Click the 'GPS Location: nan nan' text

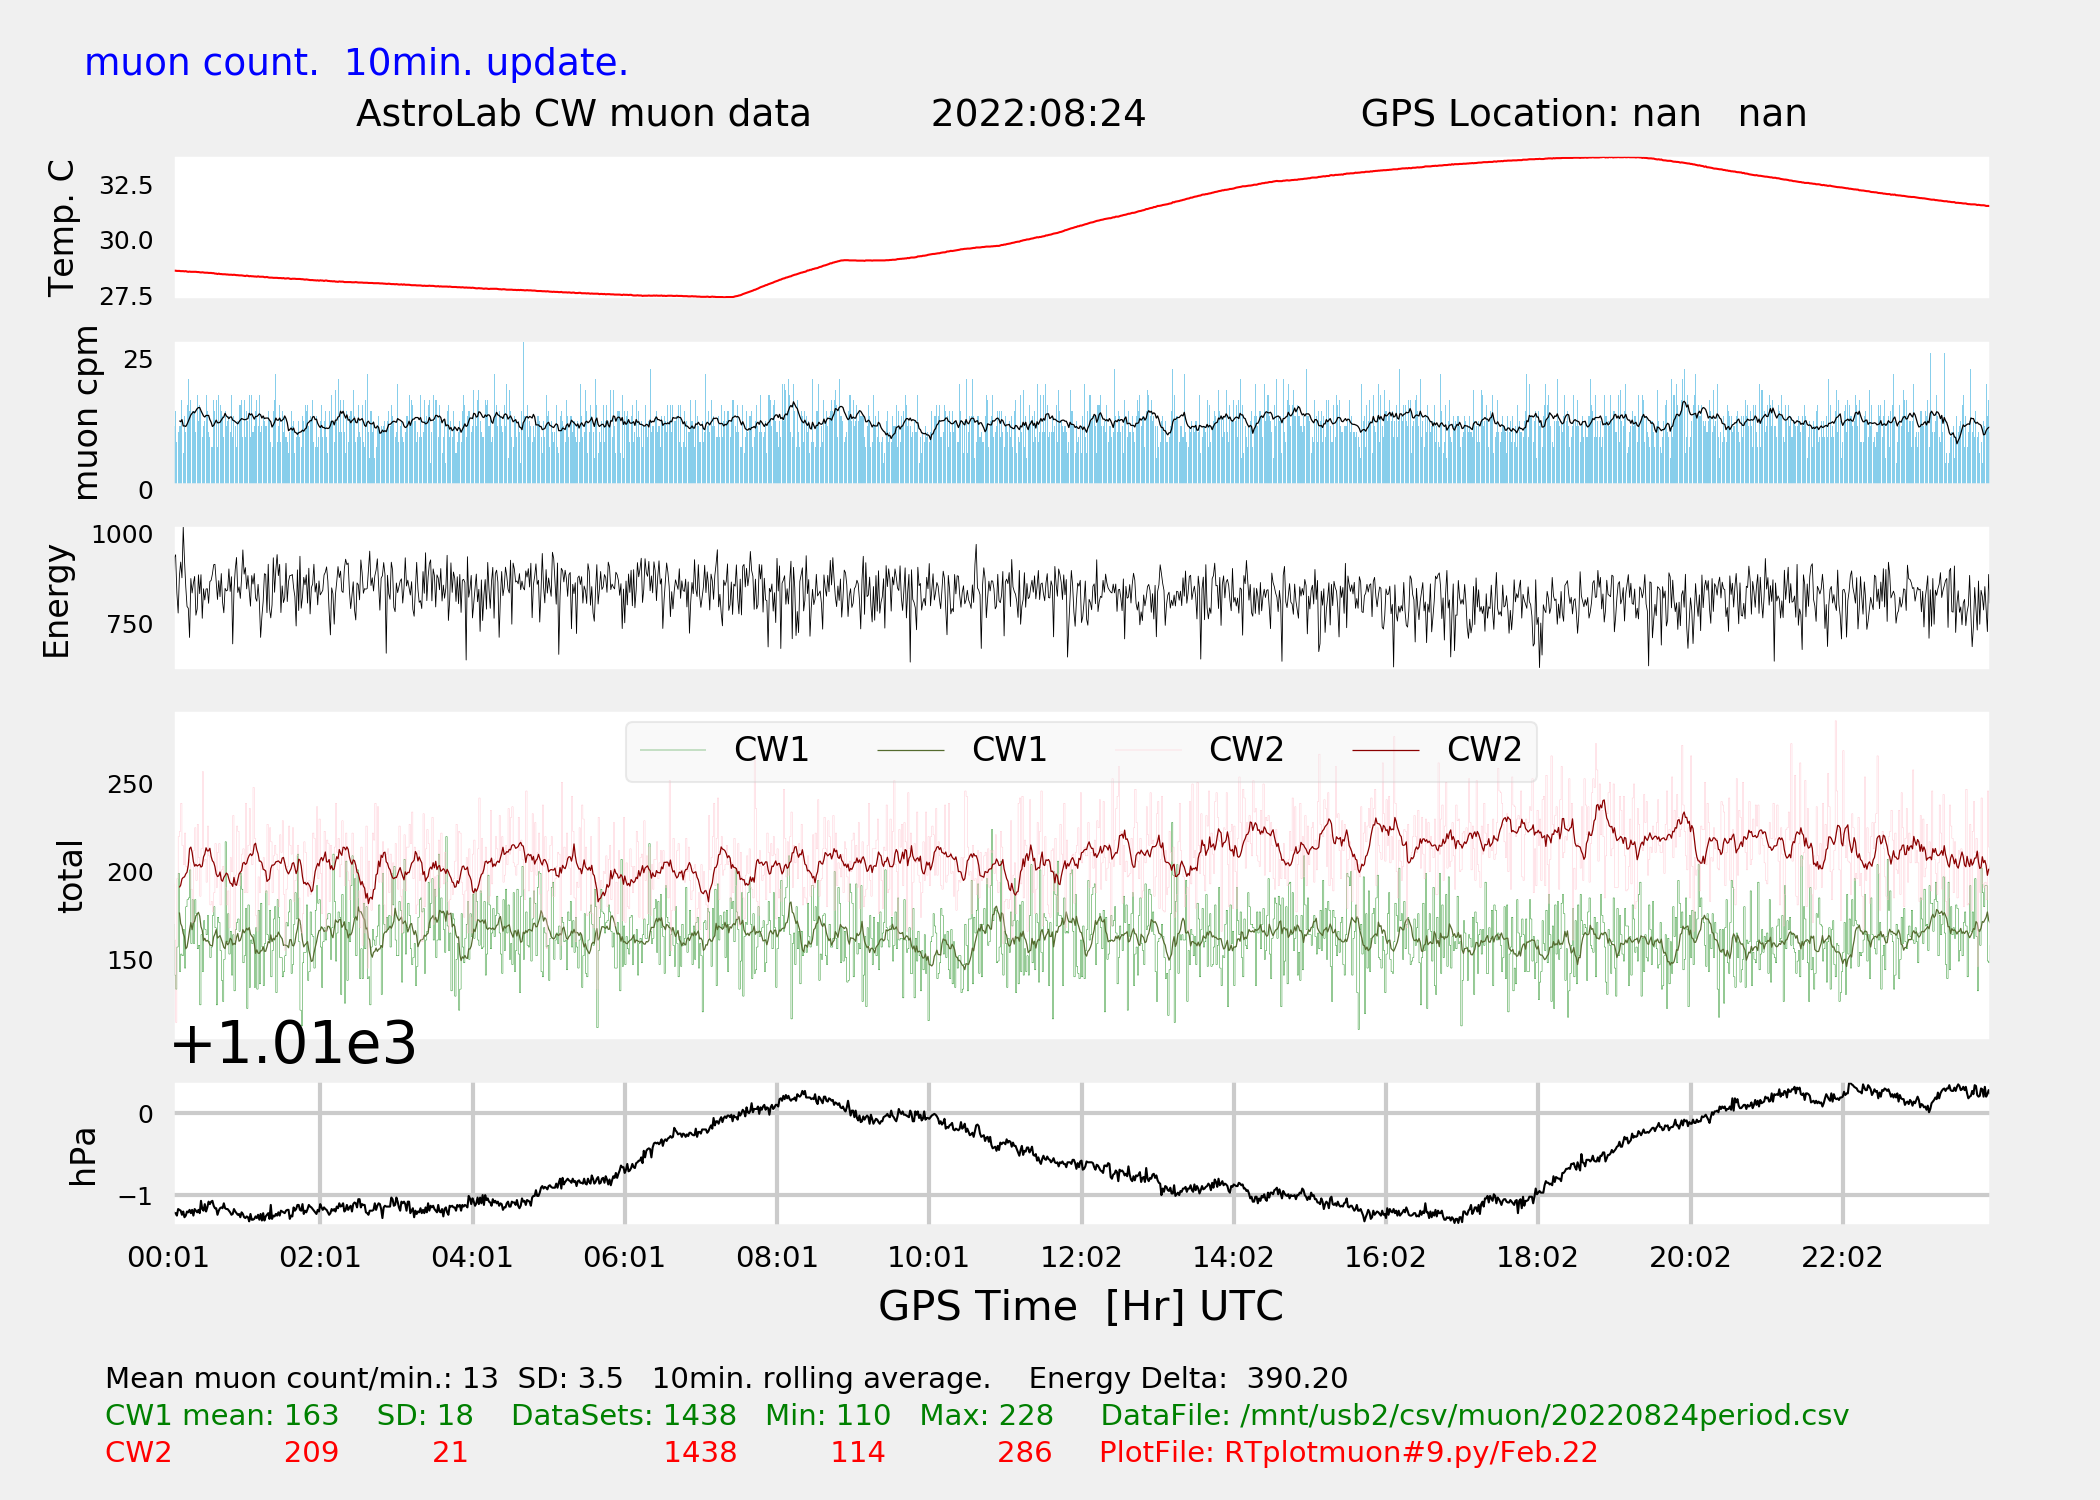pyautogui.click(x=1583, y=114)
